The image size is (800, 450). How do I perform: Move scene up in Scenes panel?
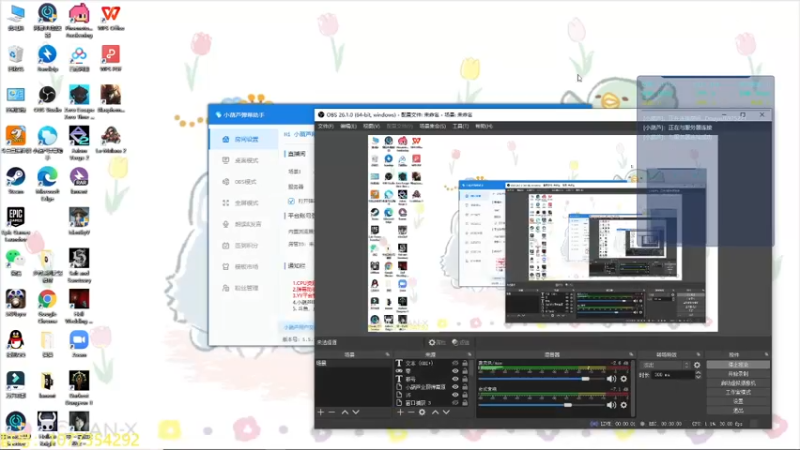click(x=345, y=412)
